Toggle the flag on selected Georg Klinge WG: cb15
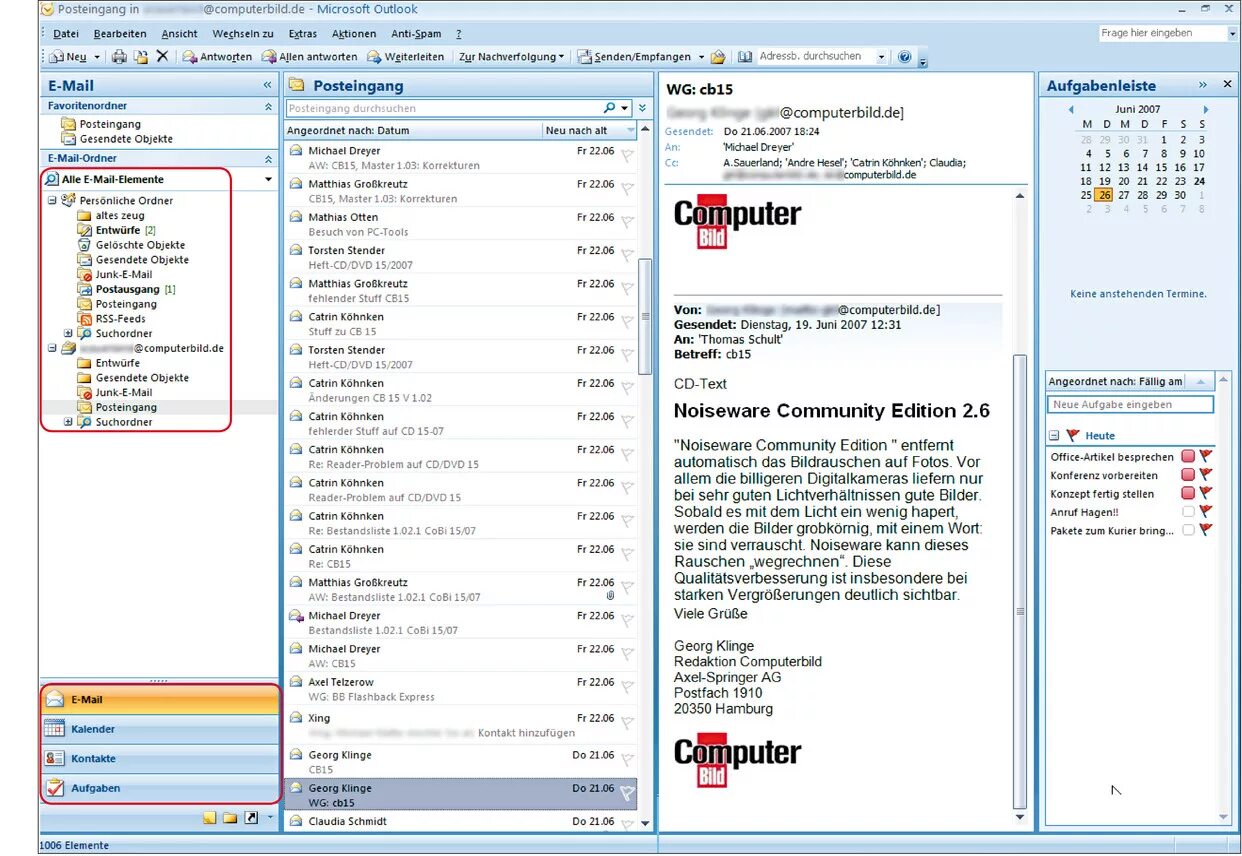Image resolution: width=1242 pixels, height=856 pixels. [627, 793]
